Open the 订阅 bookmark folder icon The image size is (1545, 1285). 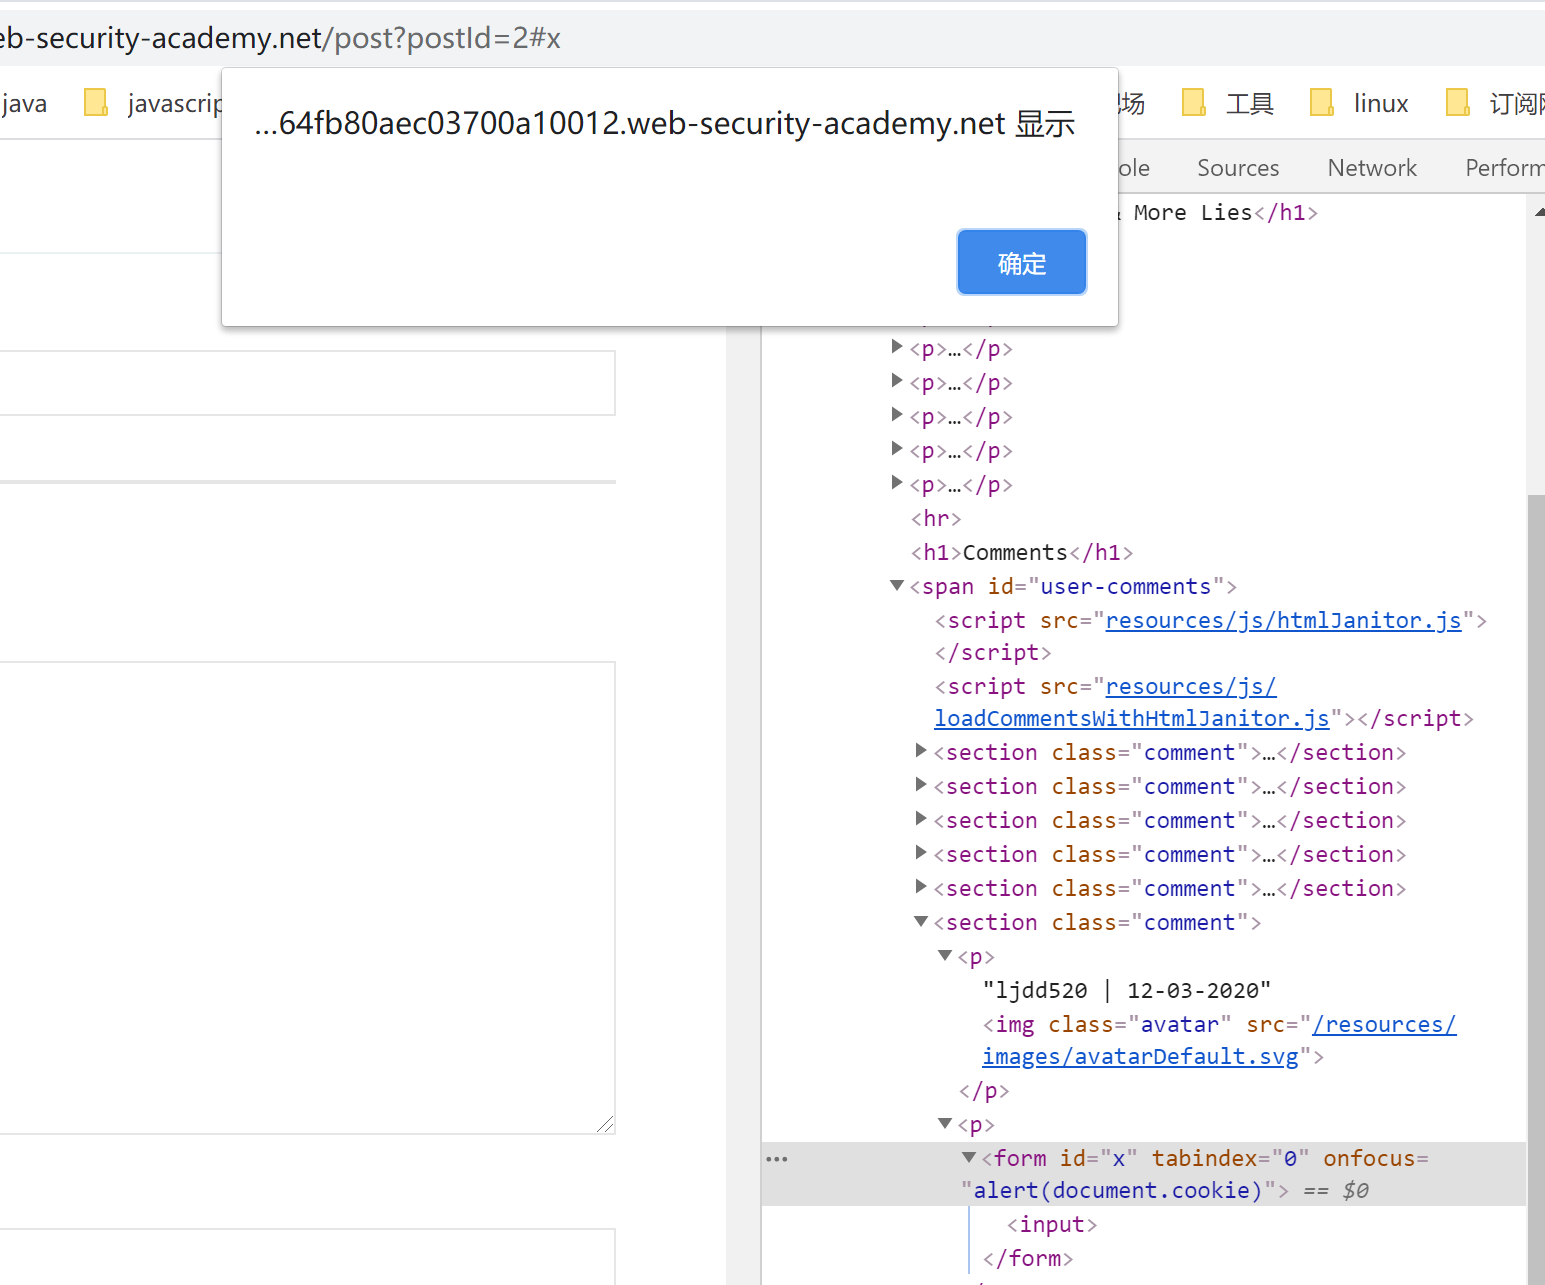click(1458, 103)
